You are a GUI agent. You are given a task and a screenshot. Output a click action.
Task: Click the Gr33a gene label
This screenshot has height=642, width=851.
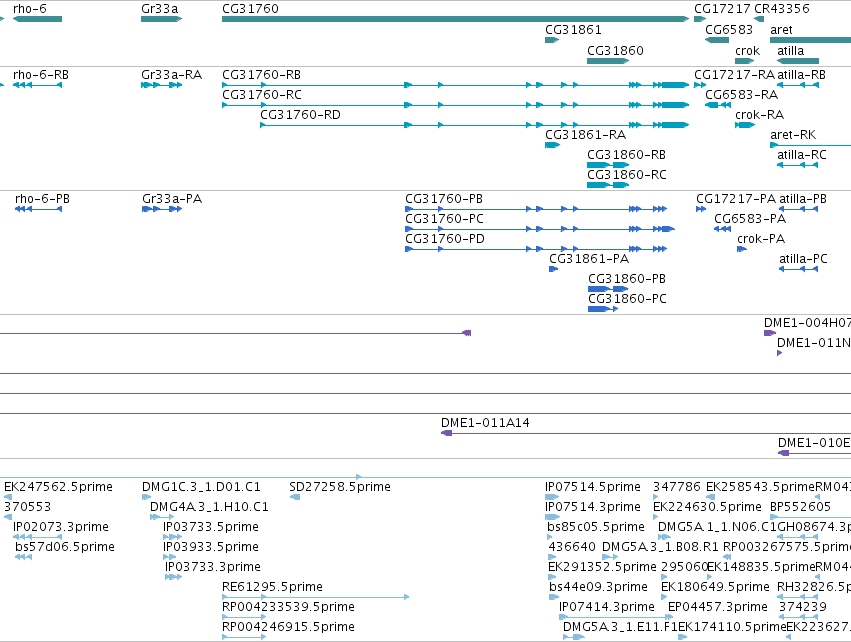pos(159,9)
